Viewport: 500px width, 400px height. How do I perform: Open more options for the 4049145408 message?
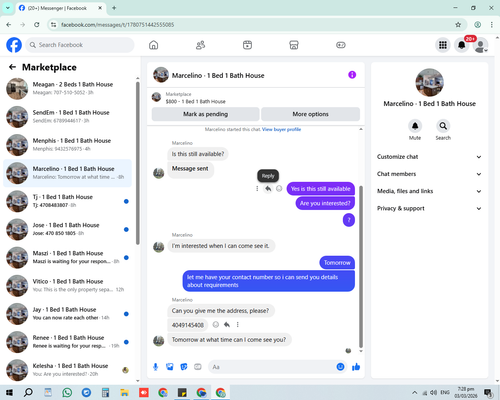(238, 324)
